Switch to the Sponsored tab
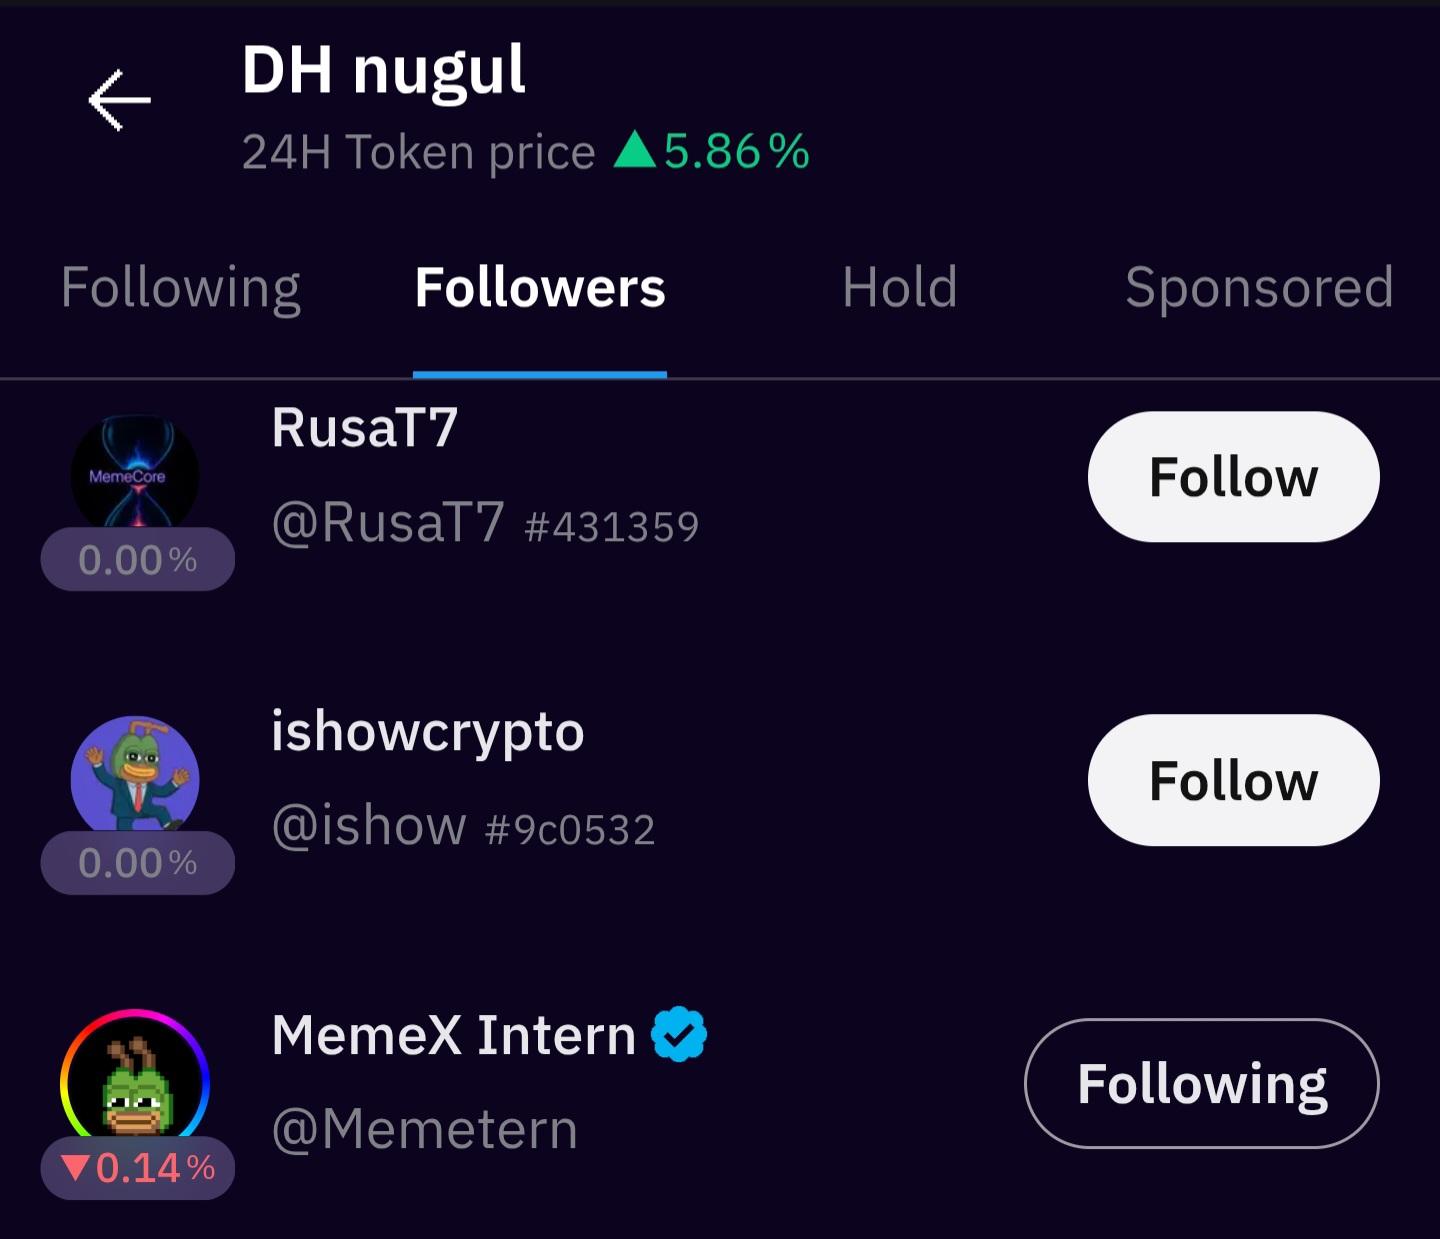The image size is (1440, 1239). [x=1258, y=288]
